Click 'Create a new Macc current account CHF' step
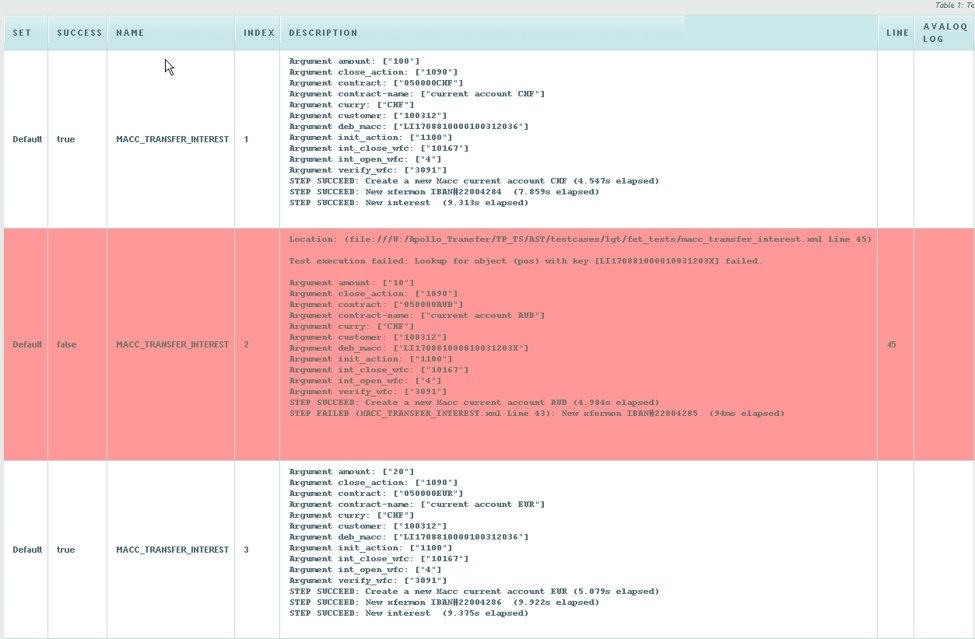 click(474, 181)
